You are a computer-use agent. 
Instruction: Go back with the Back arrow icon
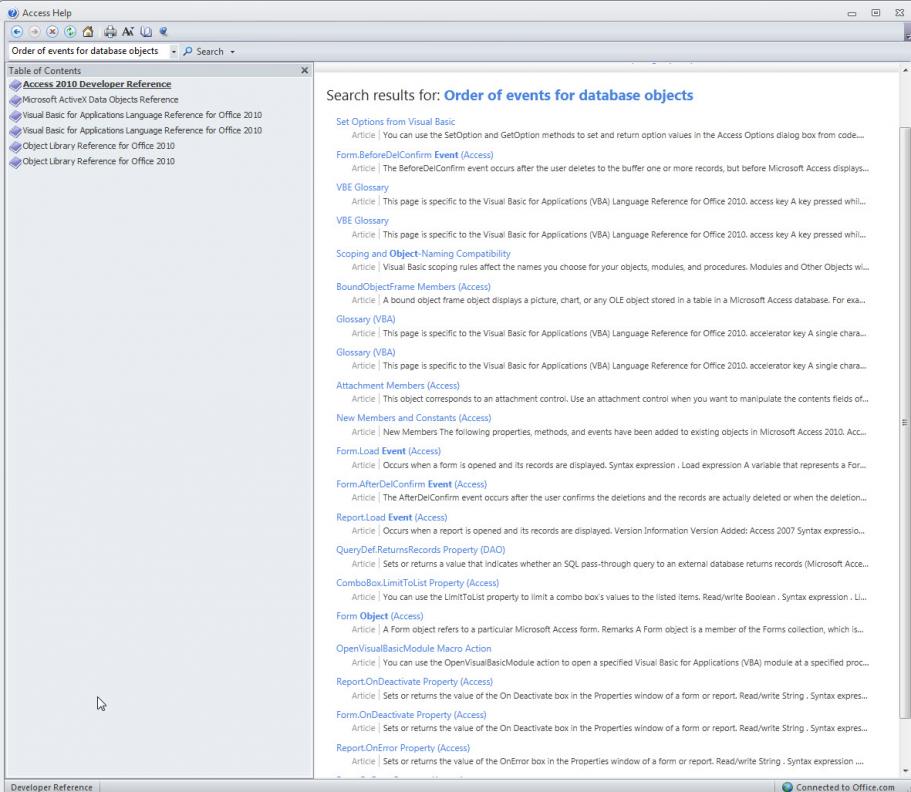pyautogui.click(x=17, y=32)
